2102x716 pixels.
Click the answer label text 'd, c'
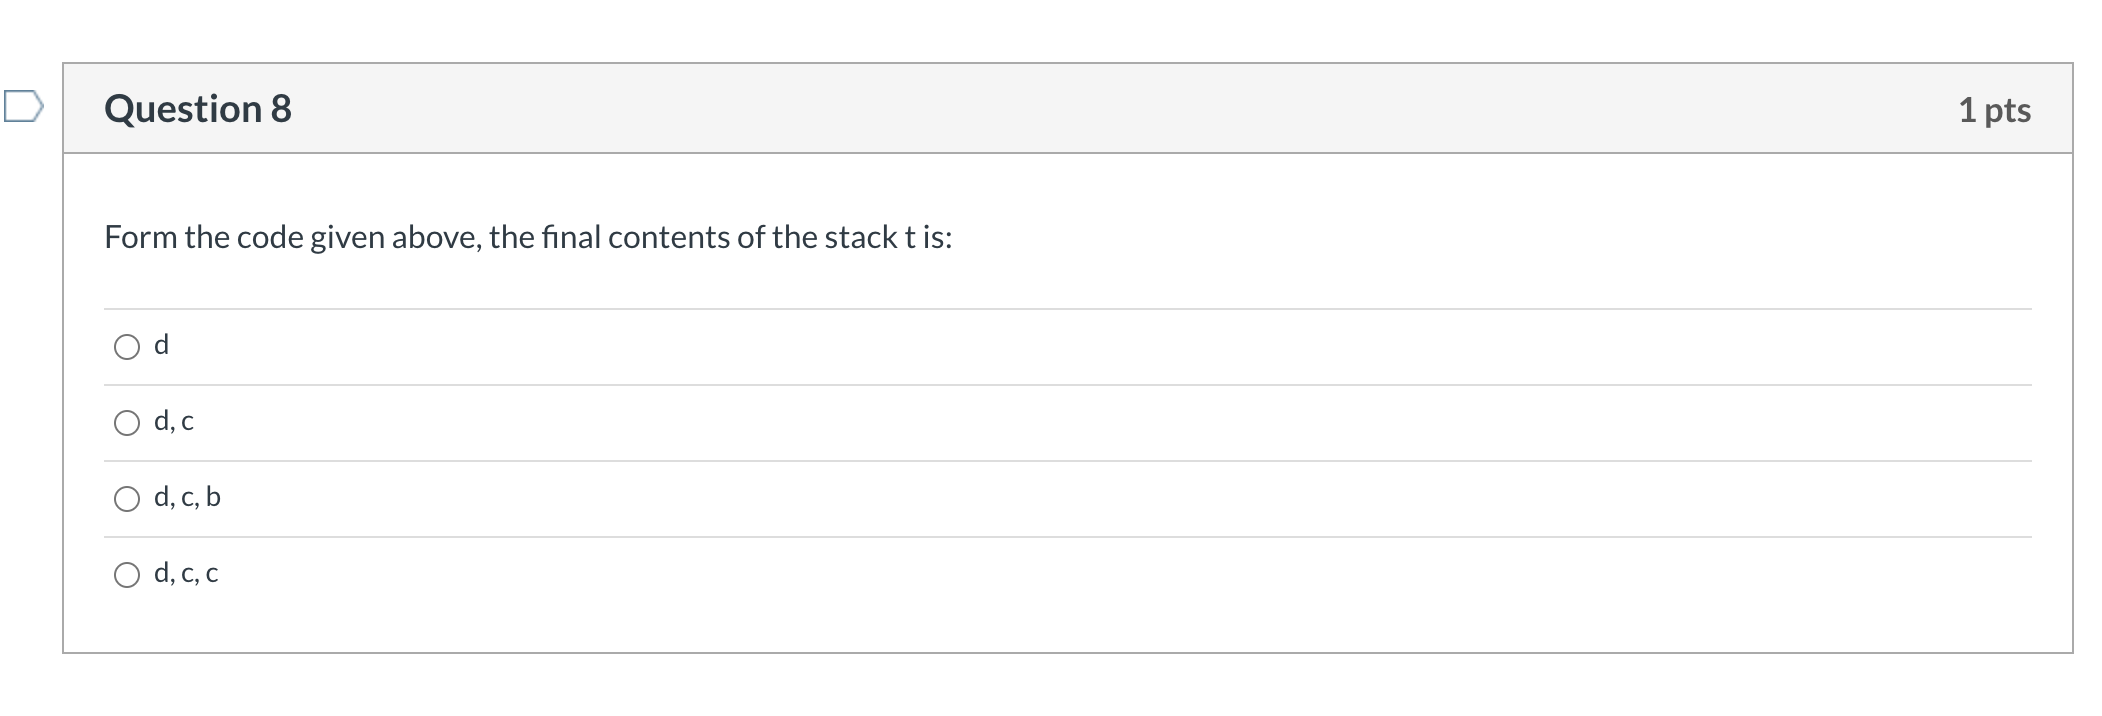pos(173,421)
